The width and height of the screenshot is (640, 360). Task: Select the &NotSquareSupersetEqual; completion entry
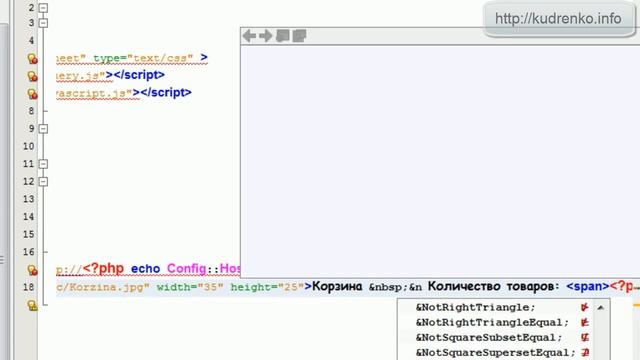click(497, 353)
